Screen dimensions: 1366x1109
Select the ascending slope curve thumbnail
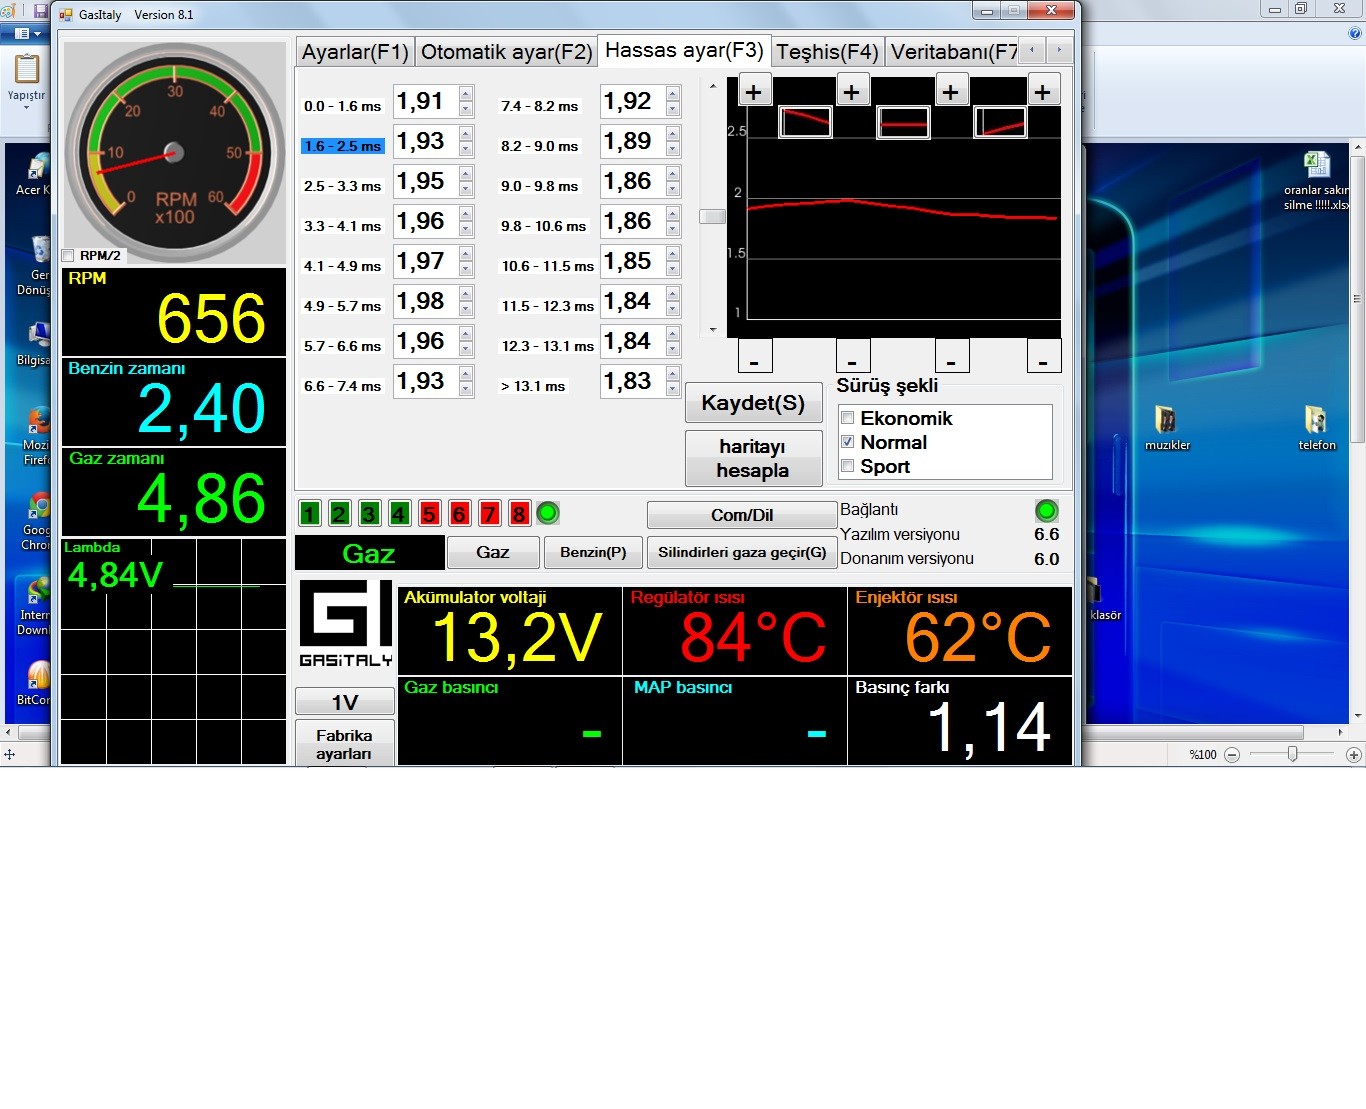(1000, 123)
